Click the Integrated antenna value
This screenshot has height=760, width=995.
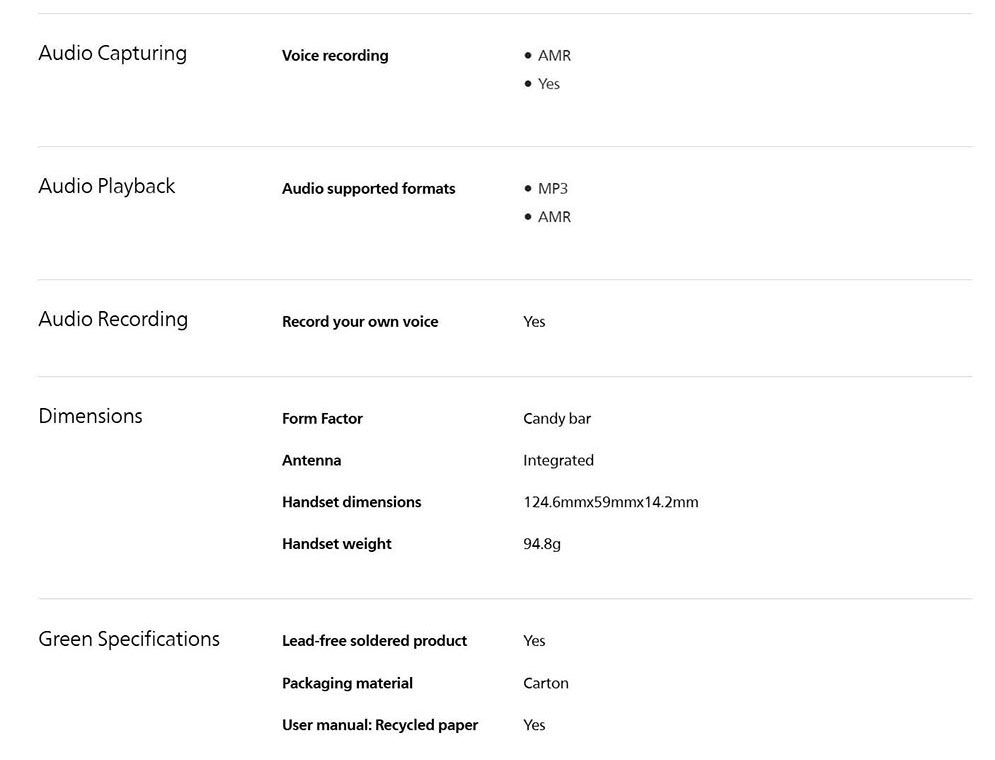558,461
